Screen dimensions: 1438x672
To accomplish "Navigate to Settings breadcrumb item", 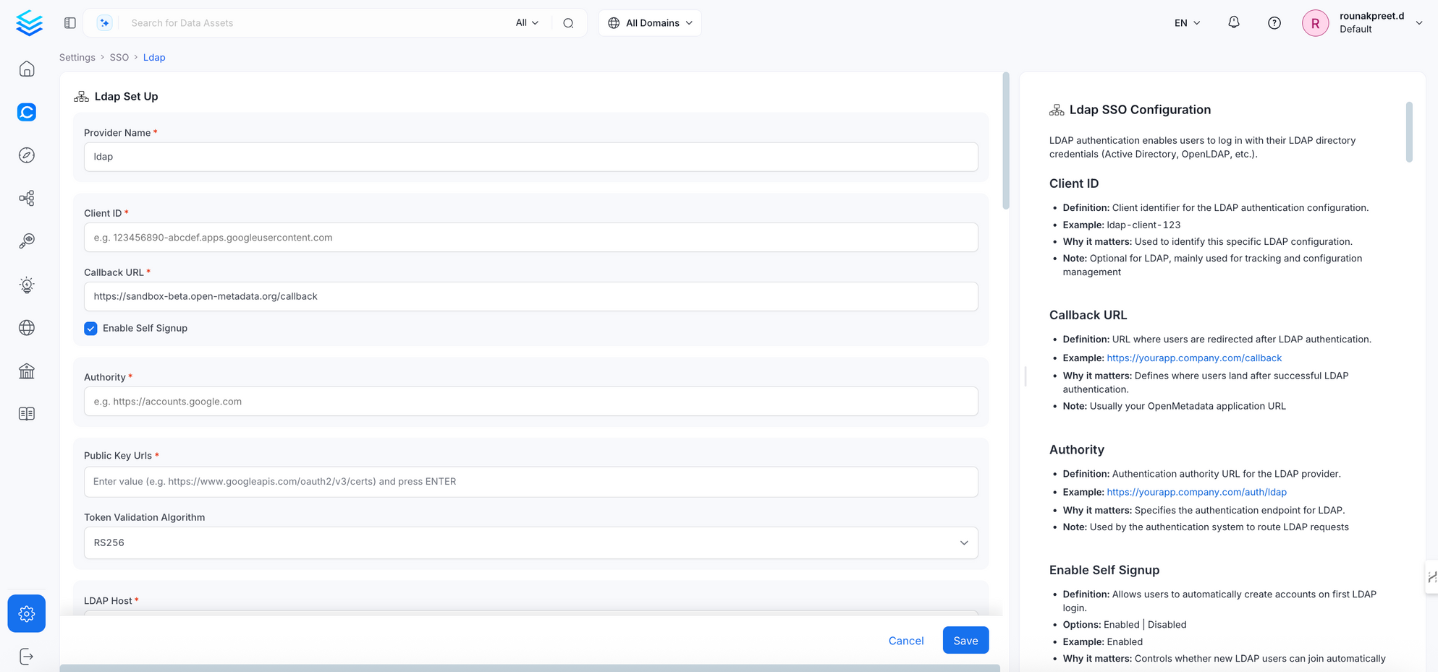I will pos(77,58).
